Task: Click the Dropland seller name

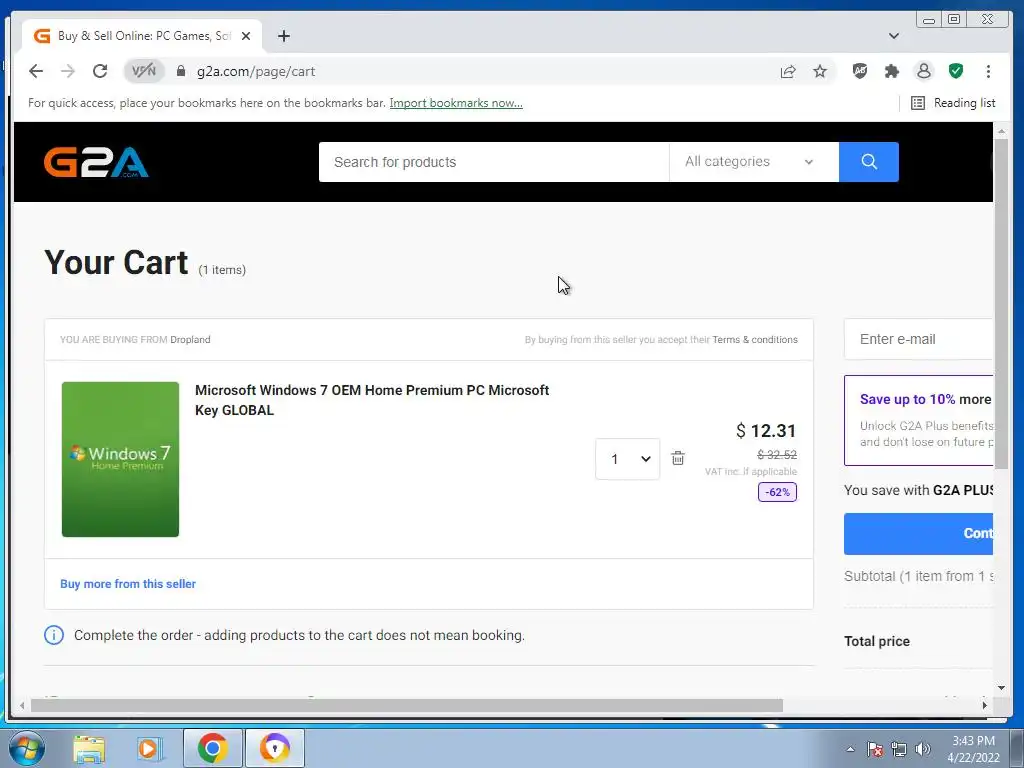Action: point(190,340)
